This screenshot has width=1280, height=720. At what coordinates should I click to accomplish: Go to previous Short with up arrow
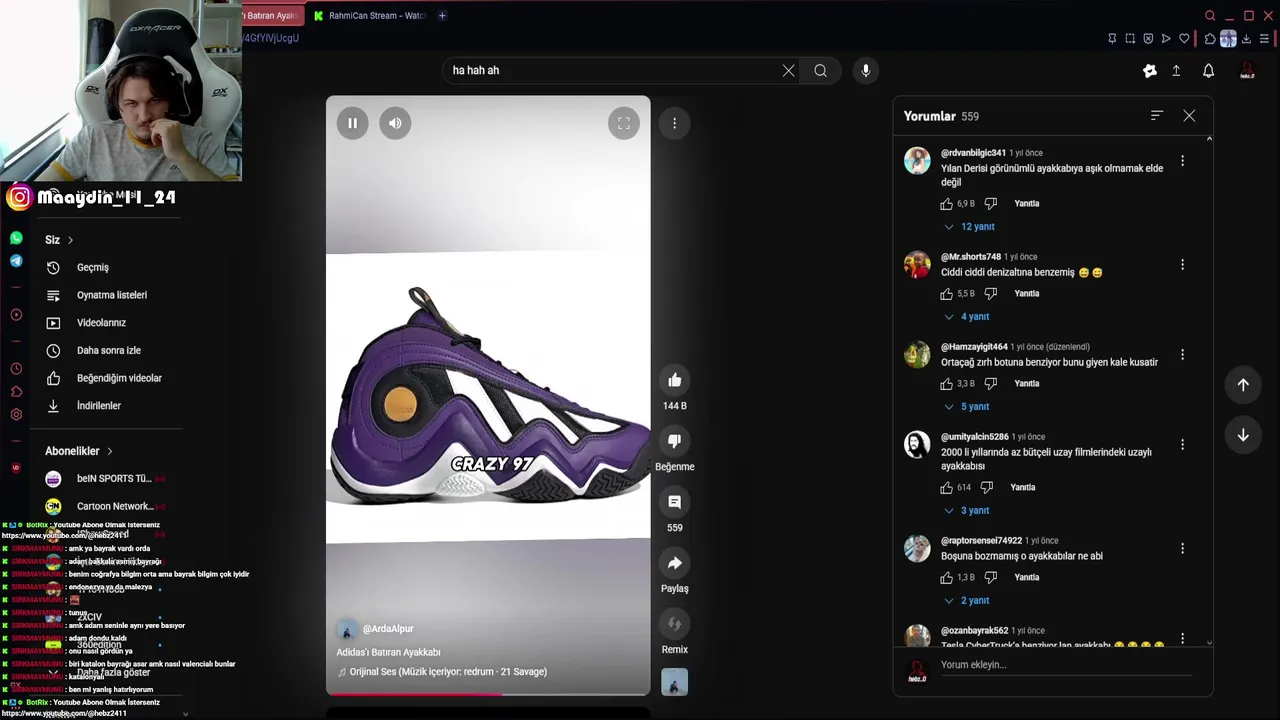click(1243, 384)
